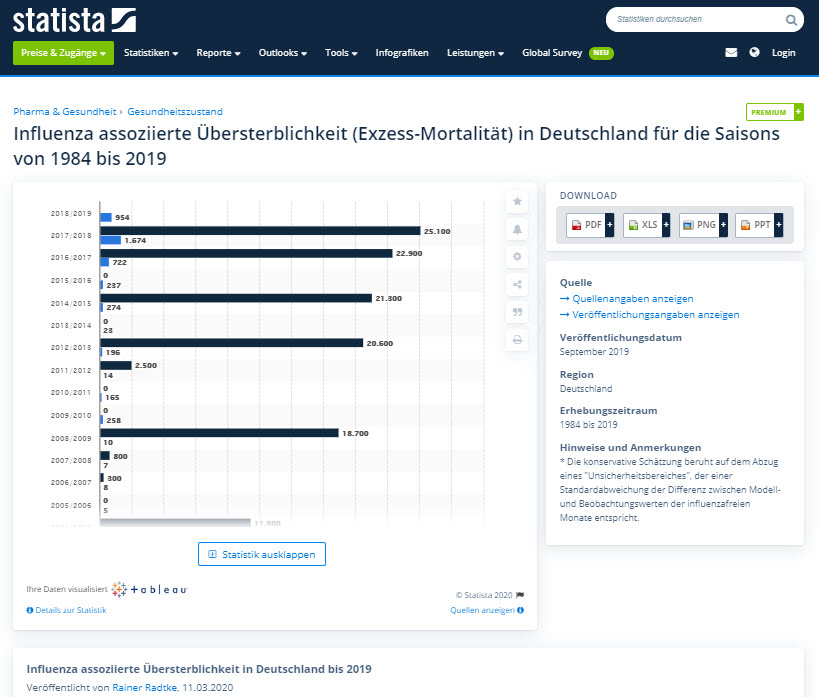Image resolution: width=819 pixels, height=697 pixels.
Task: Click the bell notification icon beside chart
Action: (517, 229)
